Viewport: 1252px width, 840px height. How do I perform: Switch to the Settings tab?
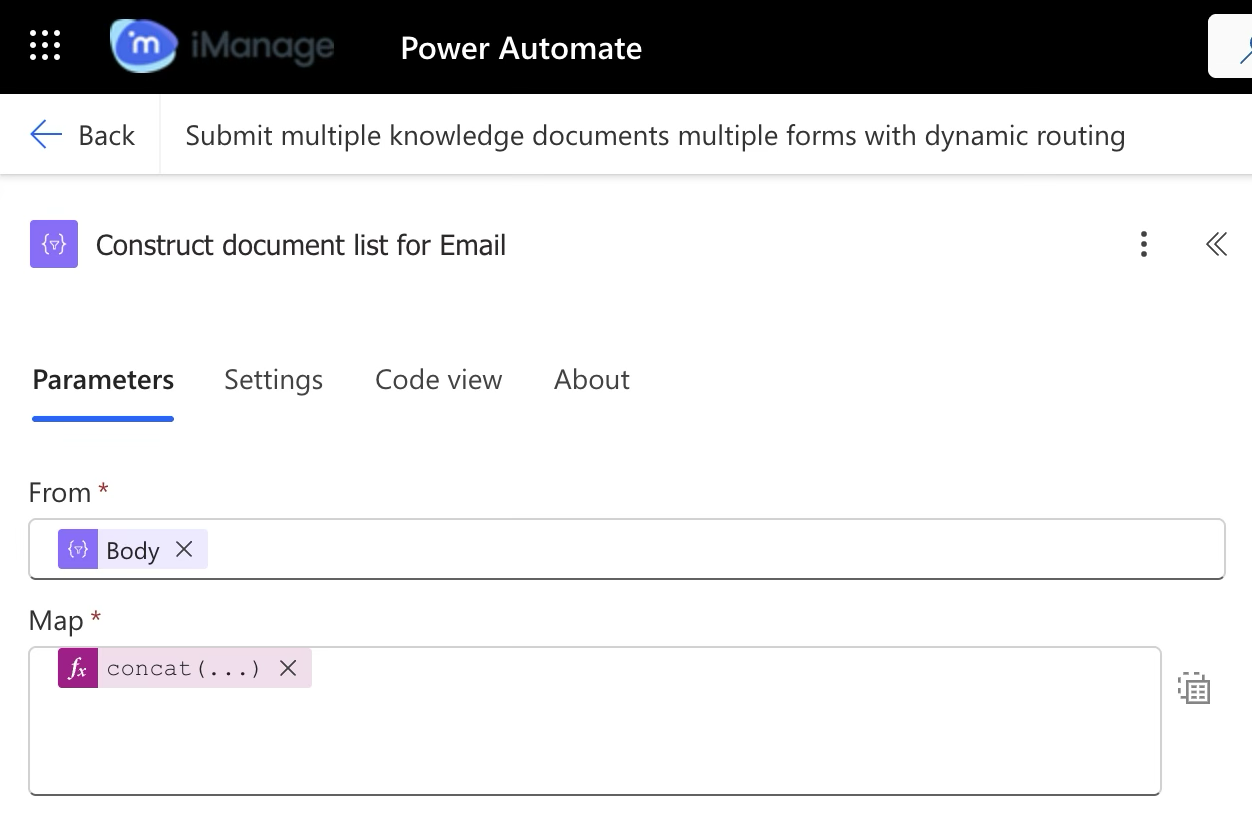click(273, 380)
